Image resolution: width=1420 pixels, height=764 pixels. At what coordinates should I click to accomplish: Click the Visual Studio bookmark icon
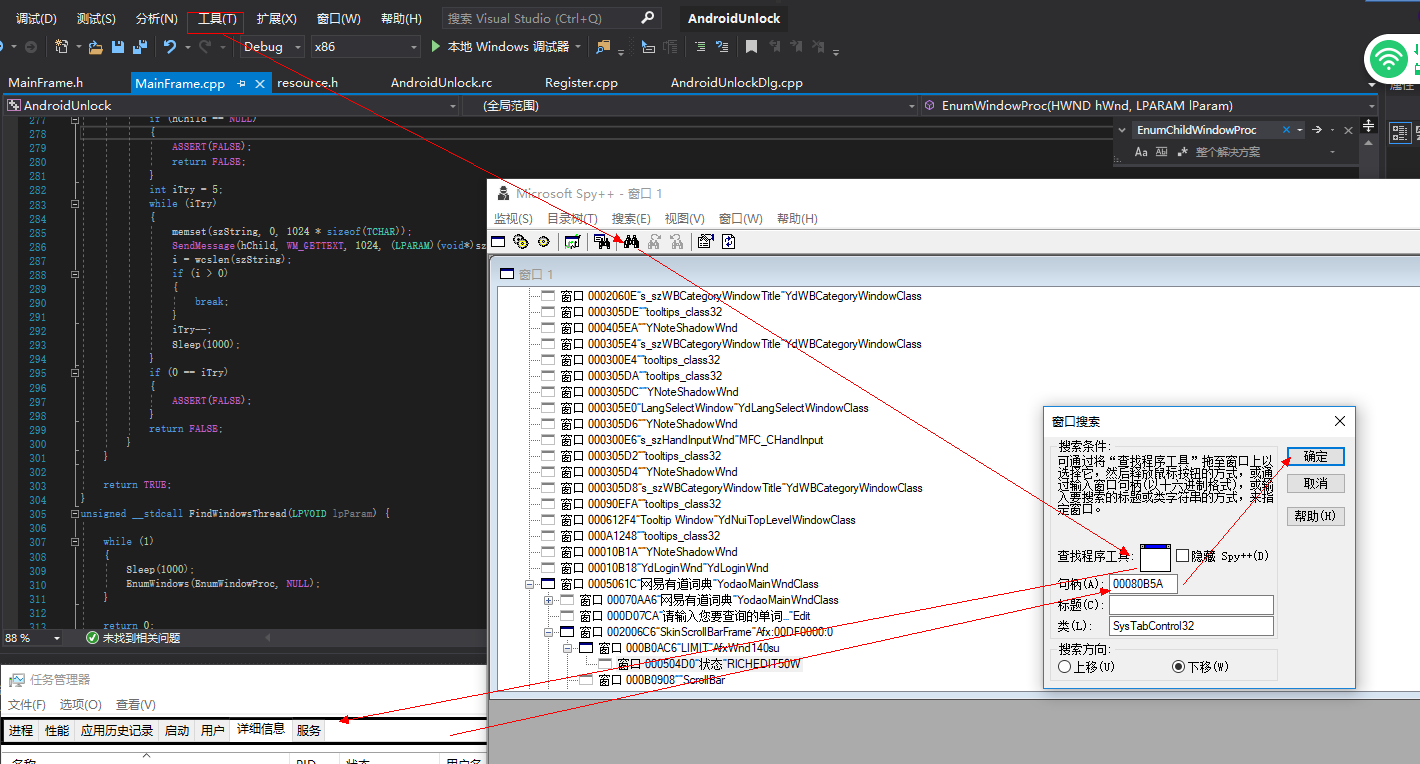[x=751, y=46]
